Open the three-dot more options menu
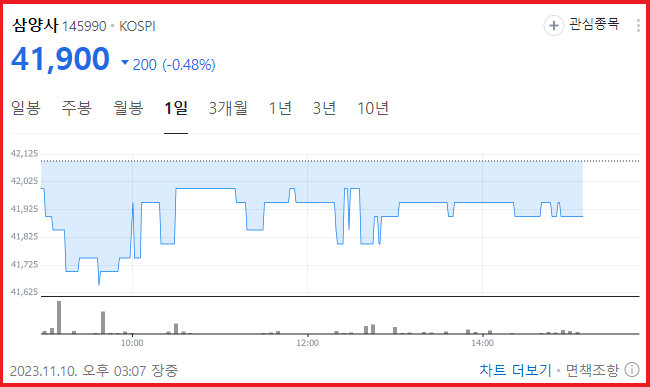The height and width of the screenshot is (387, 650). (638, 25)
